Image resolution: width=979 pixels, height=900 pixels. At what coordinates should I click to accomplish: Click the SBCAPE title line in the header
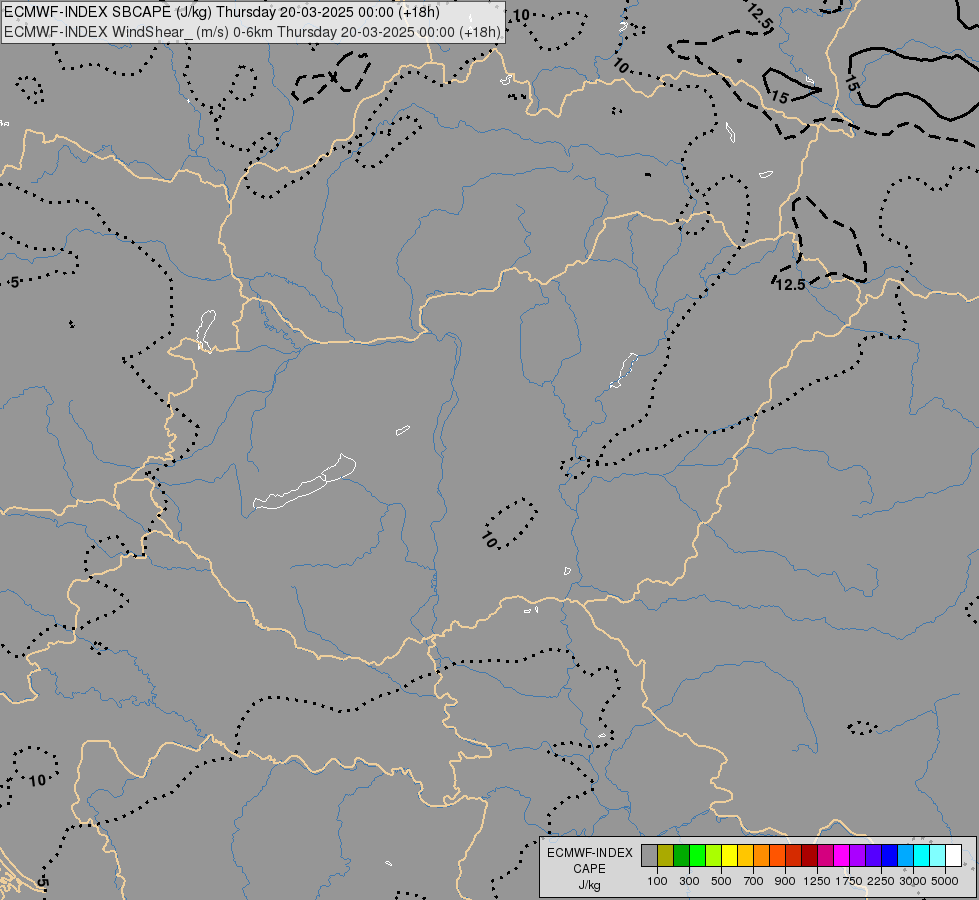point(222,12)
